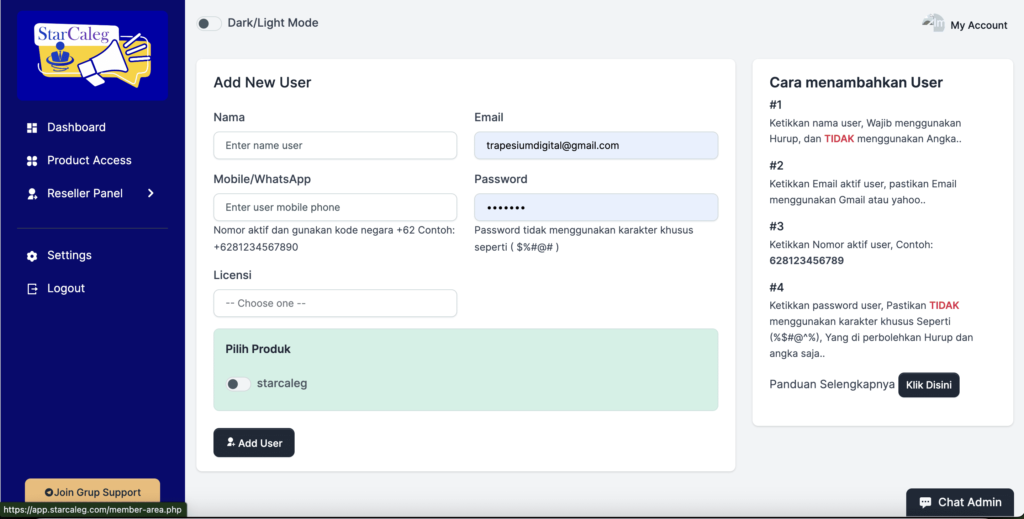Viewport: 1024px width, 519px height.
Task: Click the Join Grup Support button
Action: (92, 492)
